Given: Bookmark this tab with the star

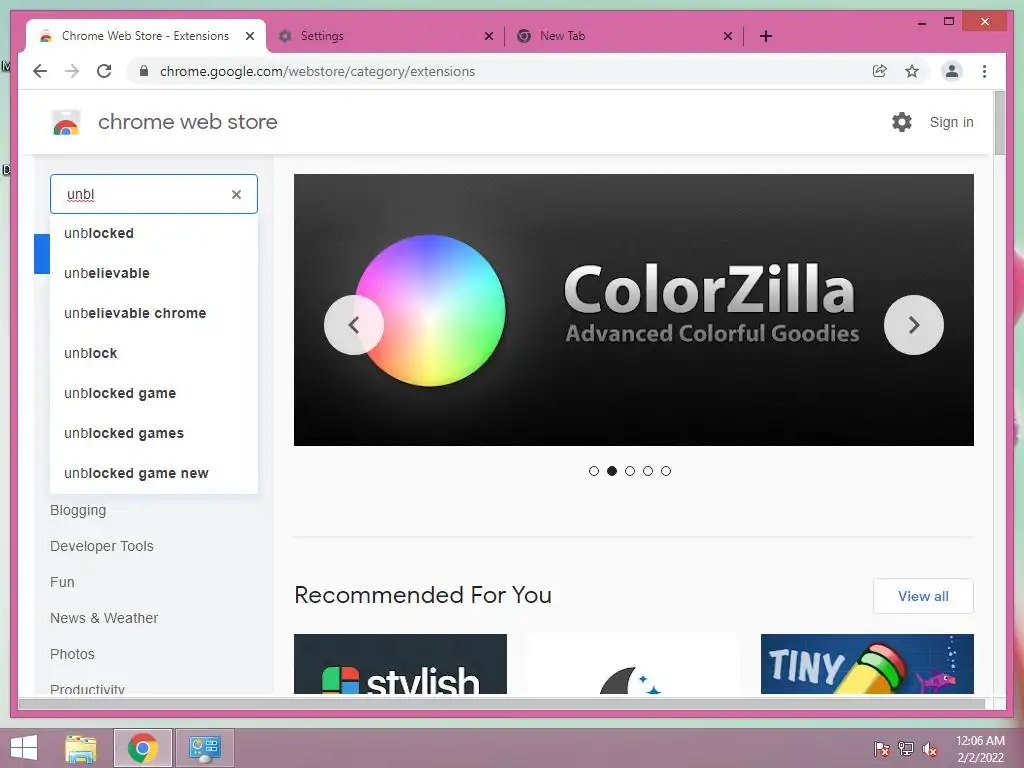Looking at the screenshot, I should [x=912, y=71].
